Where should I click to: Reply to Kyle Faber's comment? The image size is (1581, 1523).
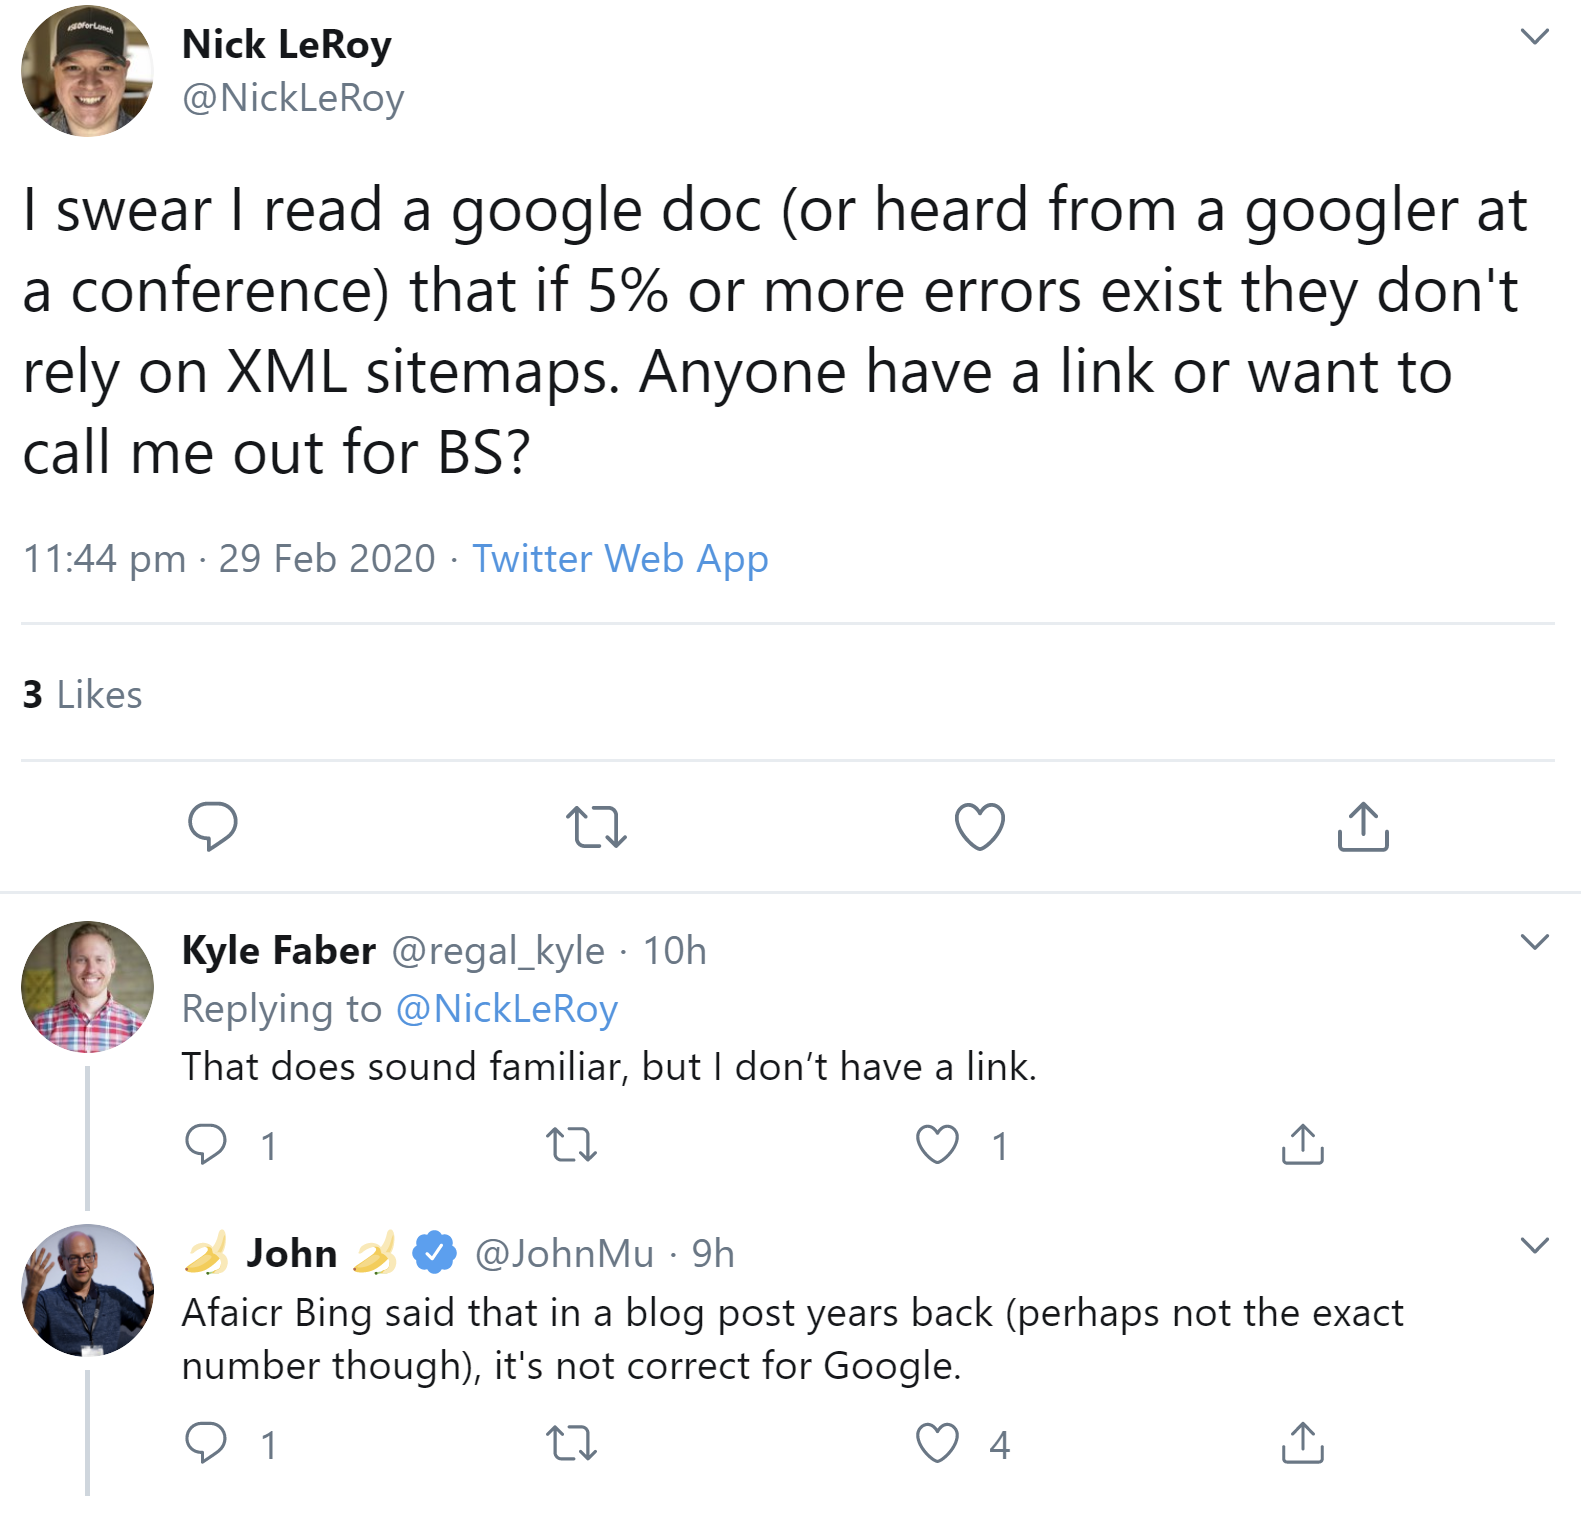[x=207, y=1144]
